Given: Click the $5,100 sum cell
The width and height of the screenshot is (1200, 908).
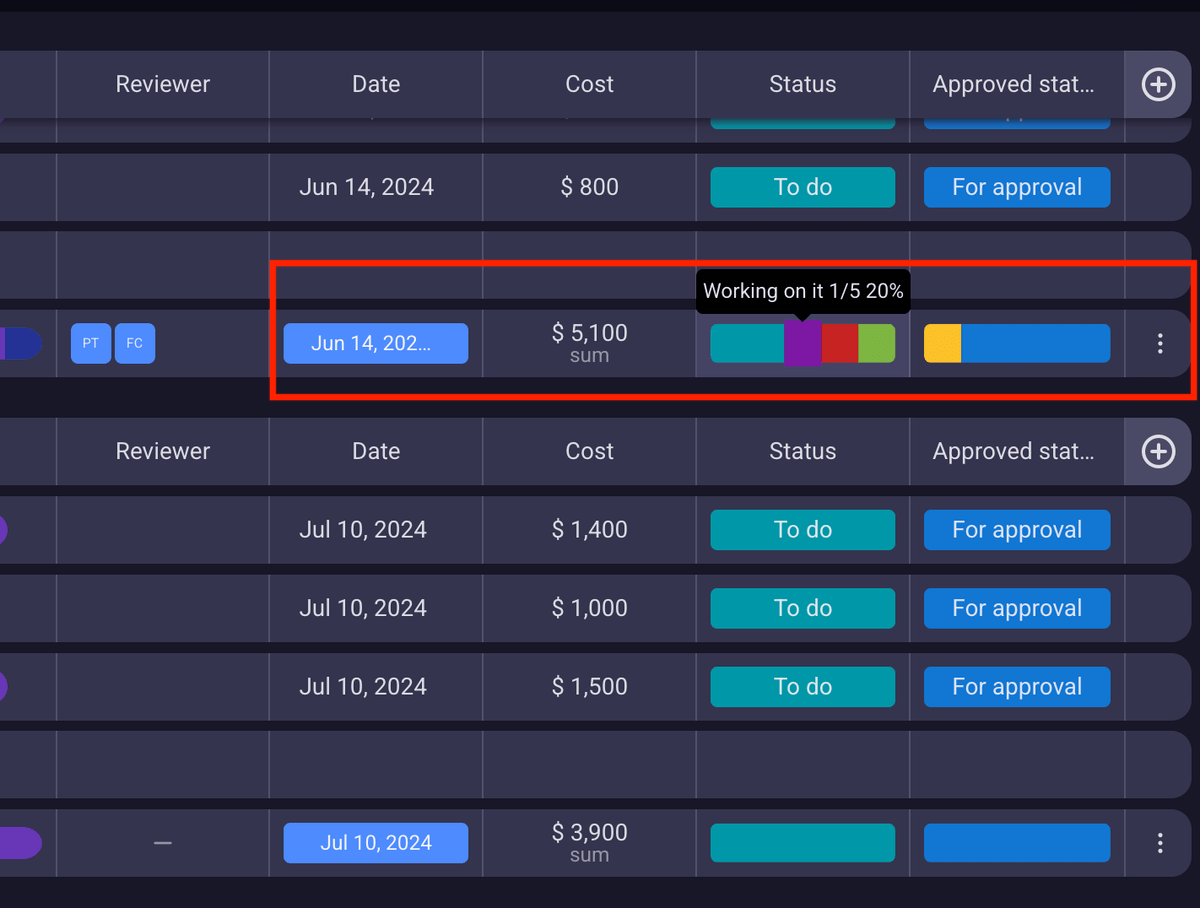Looking at the screenshot, I should pos(589,343).
